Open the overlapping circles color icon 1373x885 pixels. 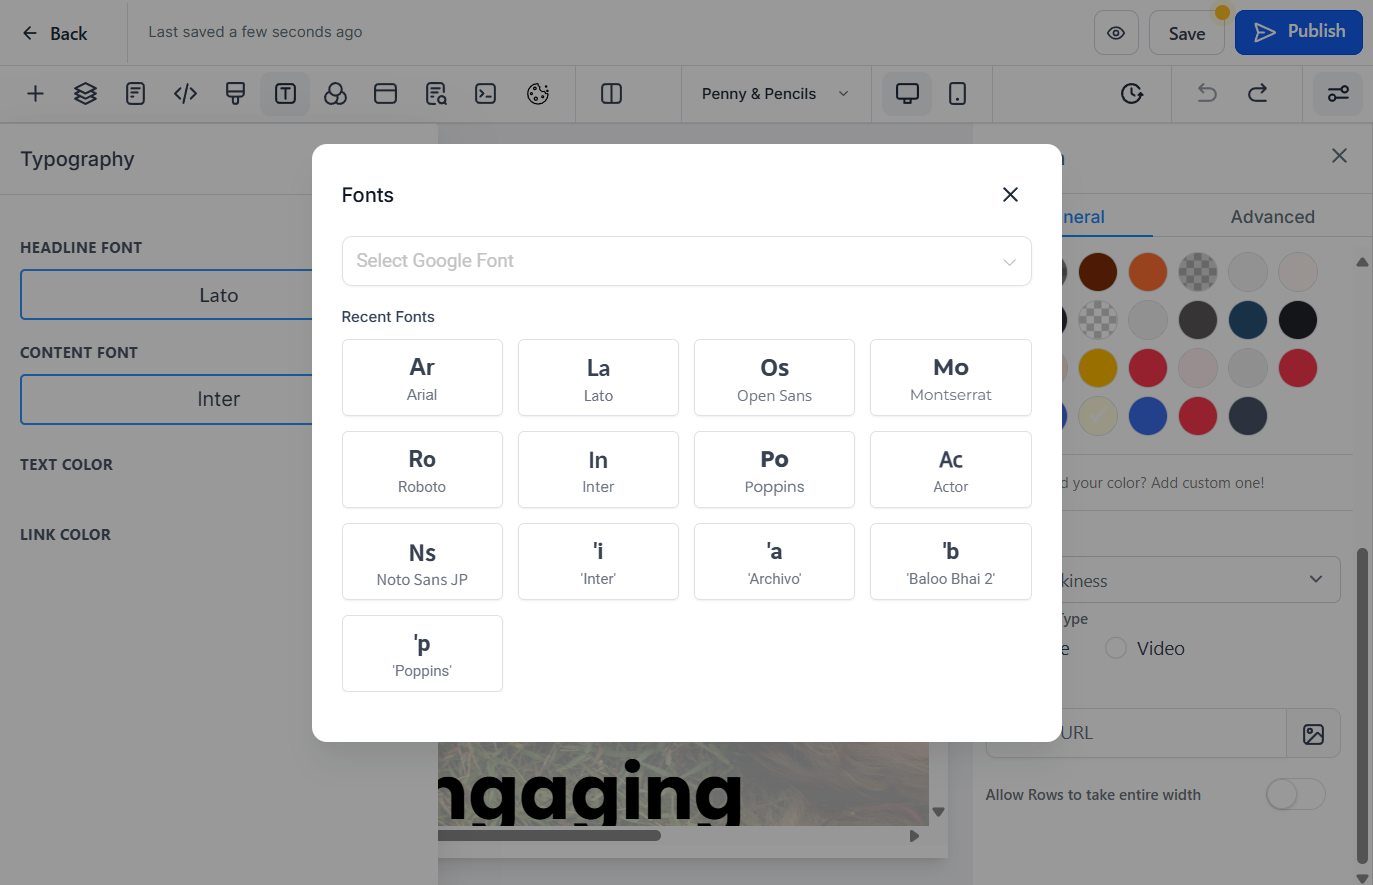point(335,94)
